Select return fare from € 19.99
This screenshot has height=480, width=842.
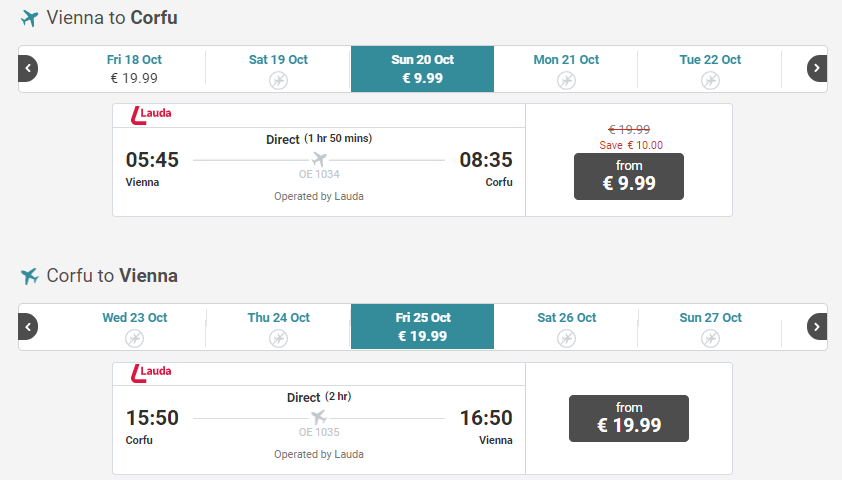pyautogui.click(x=629, y=418)
